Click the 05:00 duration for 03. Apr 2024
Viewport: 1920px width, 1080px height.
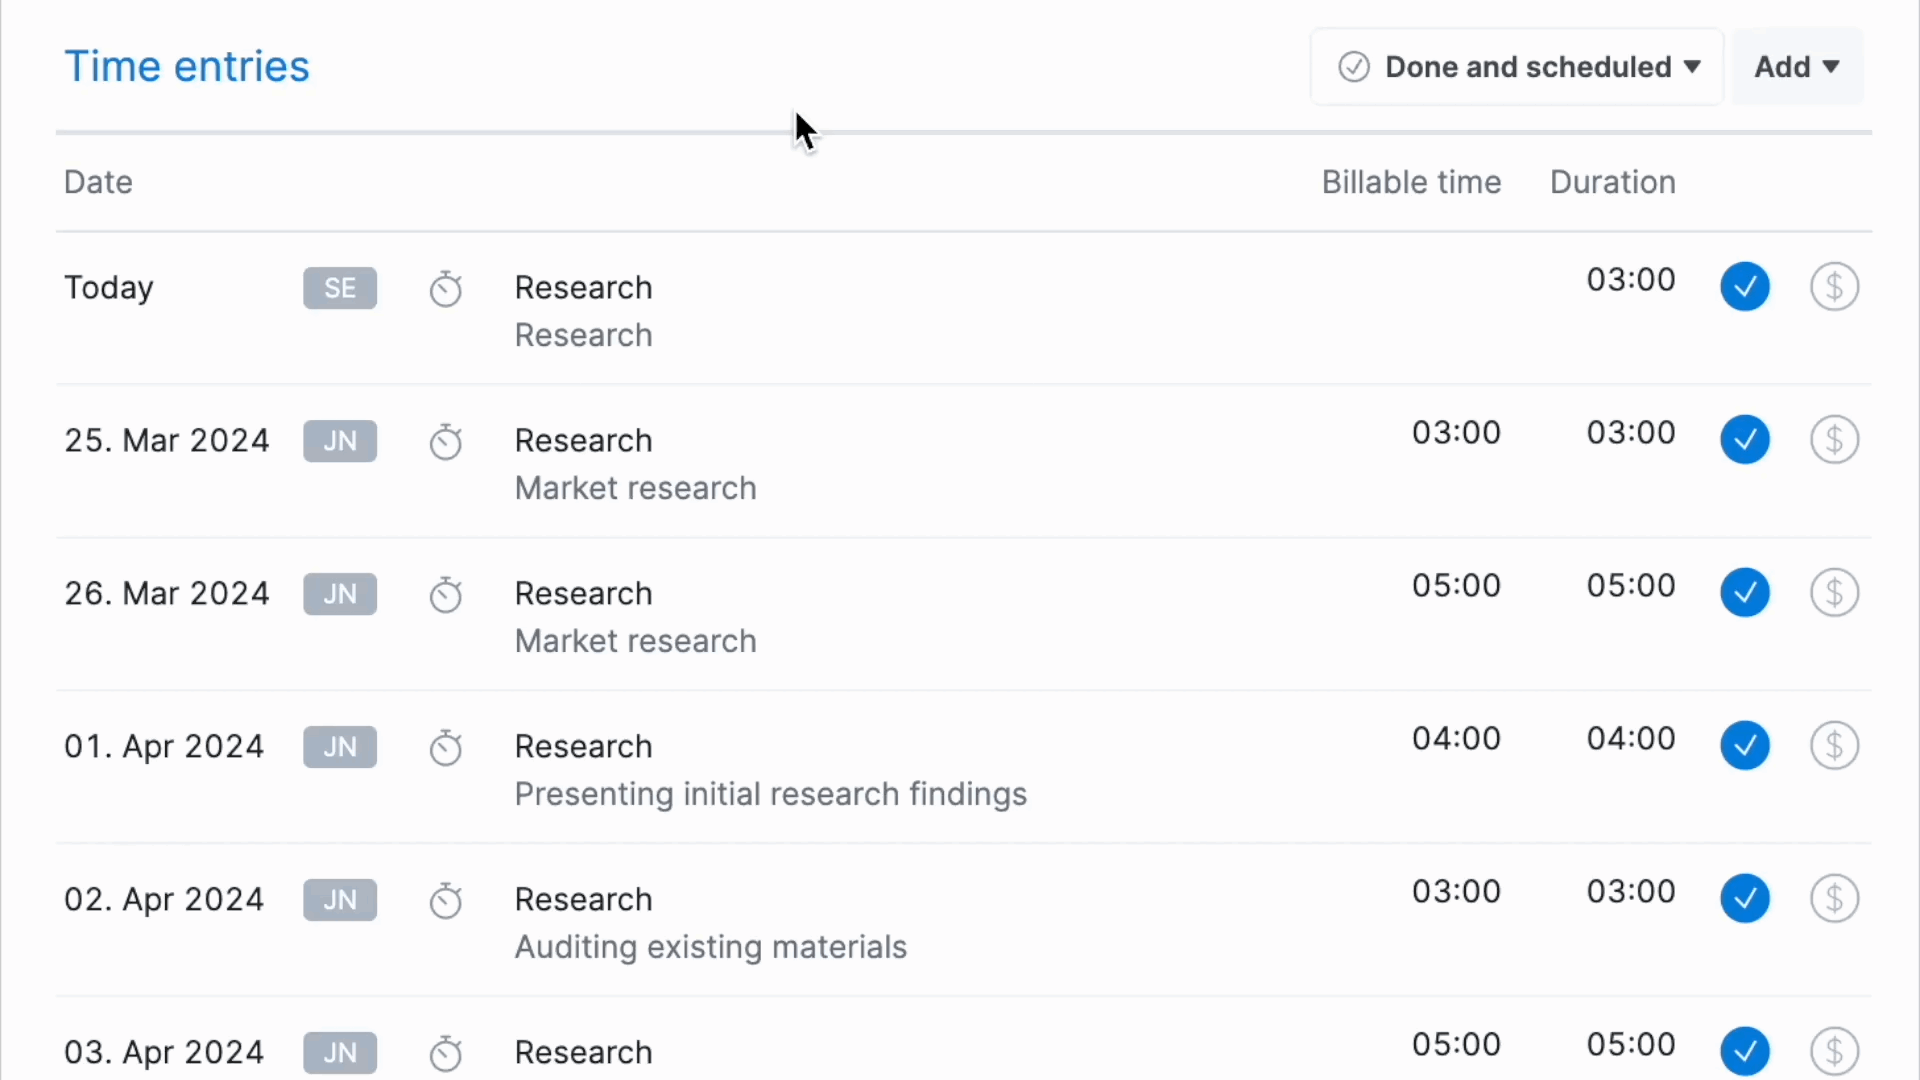1631,1045
